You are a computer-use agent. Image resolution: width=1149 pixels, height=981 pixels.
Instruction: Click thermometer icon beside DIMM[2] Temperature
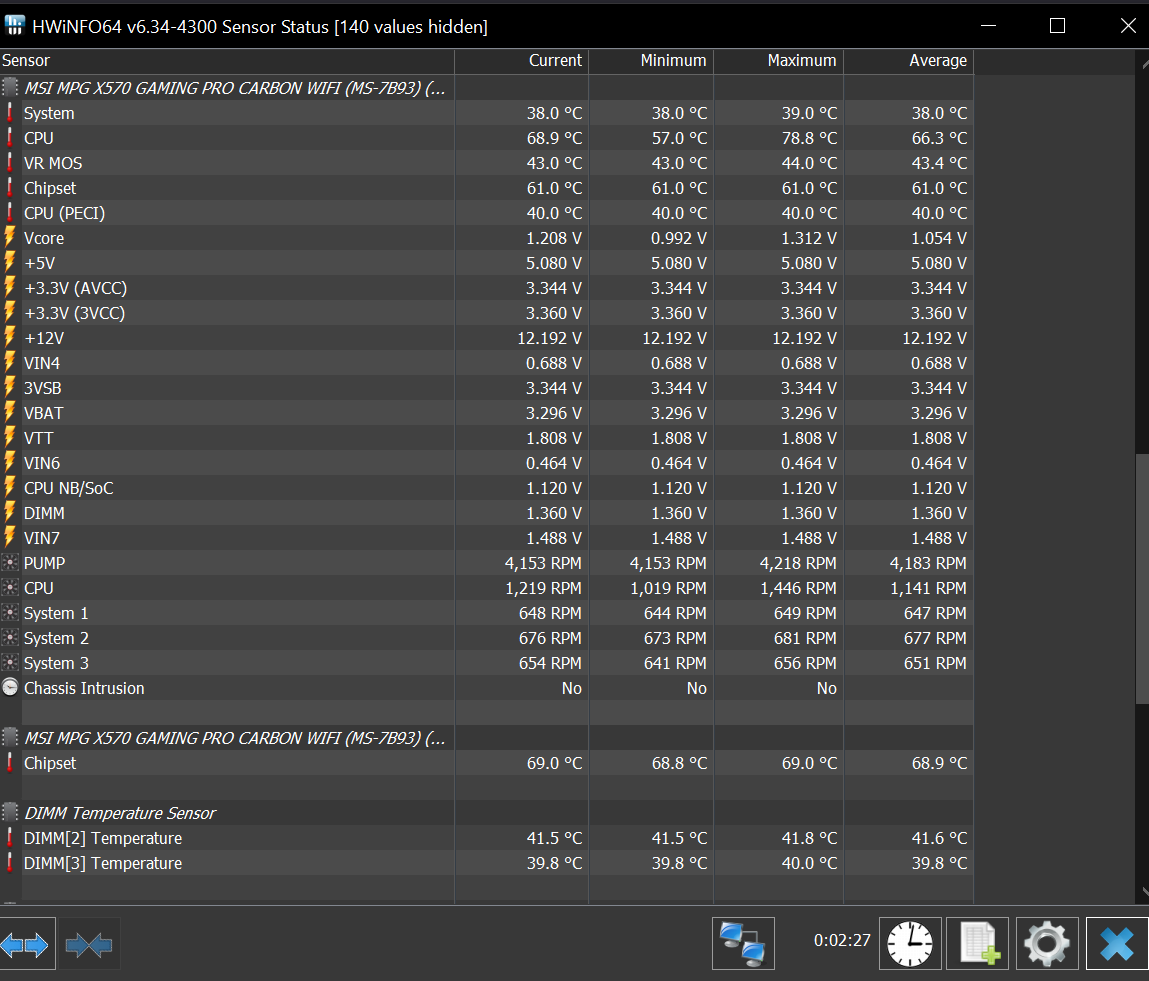tap(10, 837)
